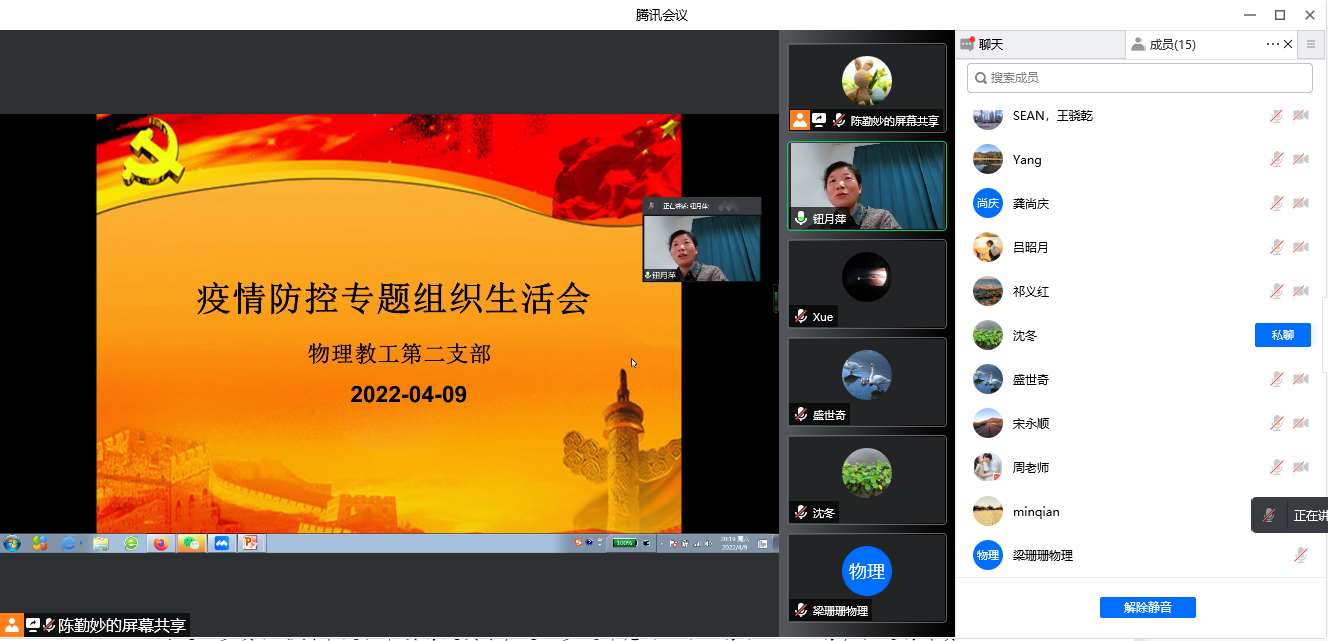
Task: Select 盛世奇 video thumbnail tile
Action: click(x=866, y=382)
